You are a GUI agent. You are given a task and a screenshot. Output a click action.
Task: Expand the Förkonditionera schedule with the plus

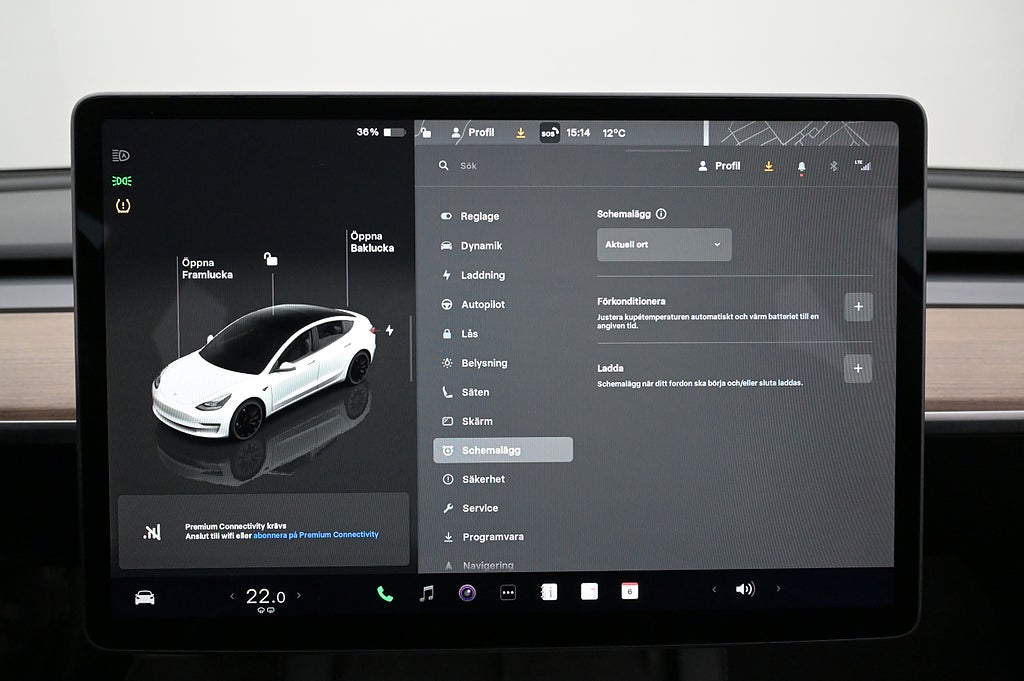point(857,307)
